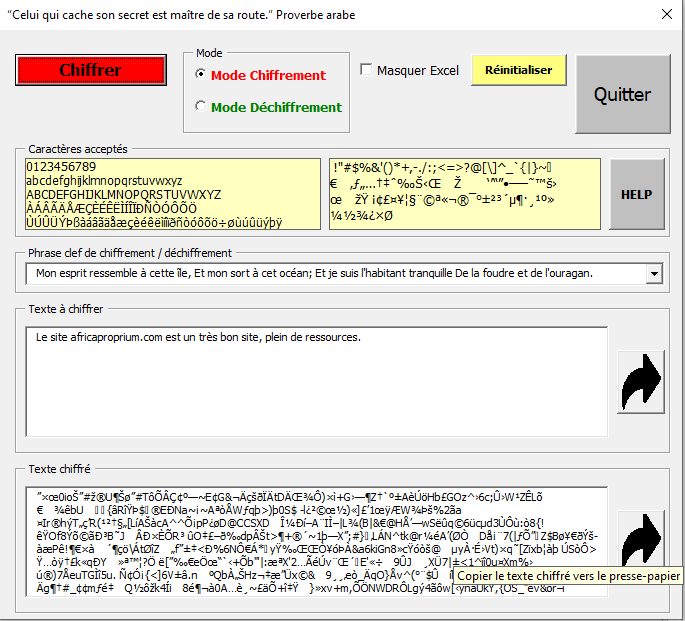Click inside the phrase clef text field
Viewport: 685px width, 621px height.
tap(330, 273)
